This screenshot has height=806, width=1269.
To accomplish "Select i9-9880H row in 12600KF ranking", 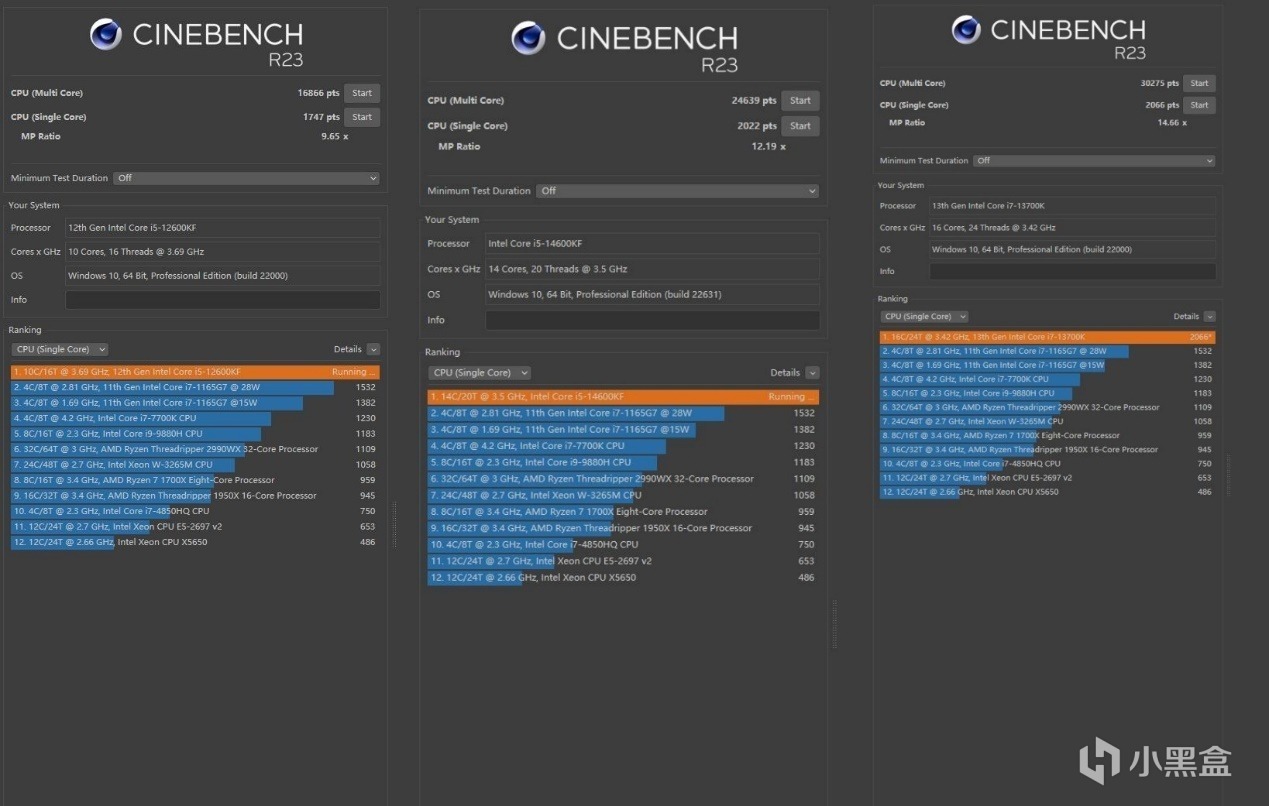I will pos(196,434).
